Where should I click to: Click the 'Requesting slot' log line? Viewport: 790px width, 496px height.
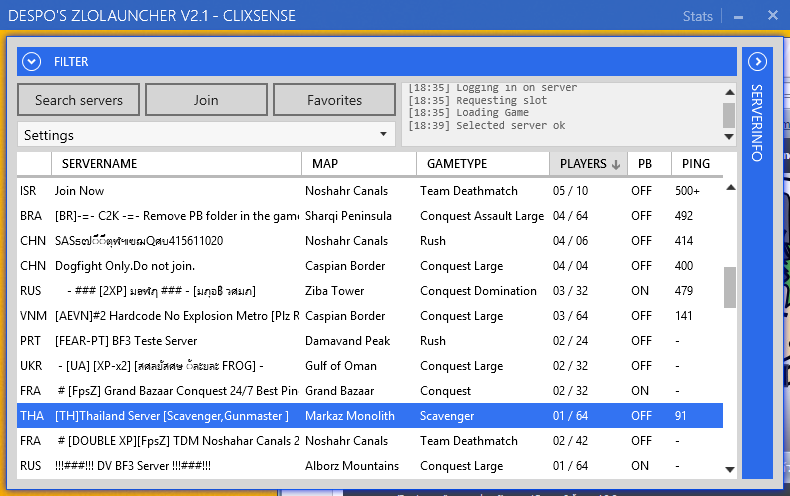click(477, 100)
